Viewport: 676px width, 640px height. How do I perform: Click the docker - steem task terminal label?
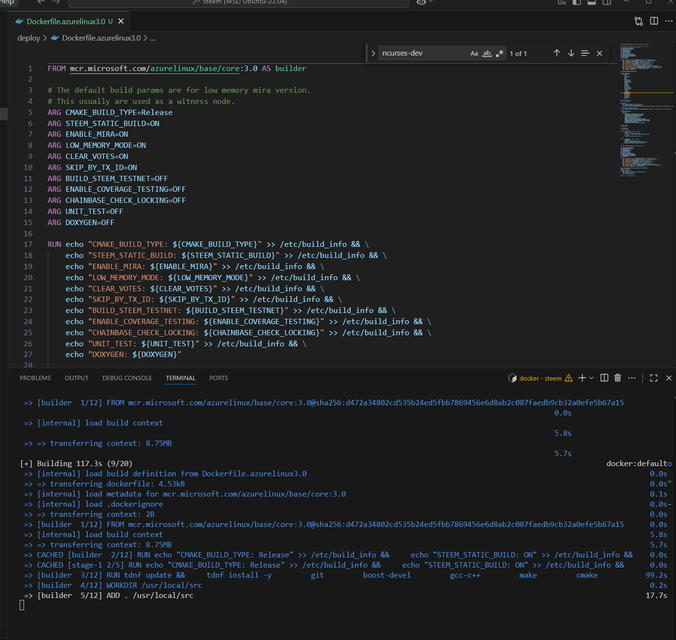540,378
